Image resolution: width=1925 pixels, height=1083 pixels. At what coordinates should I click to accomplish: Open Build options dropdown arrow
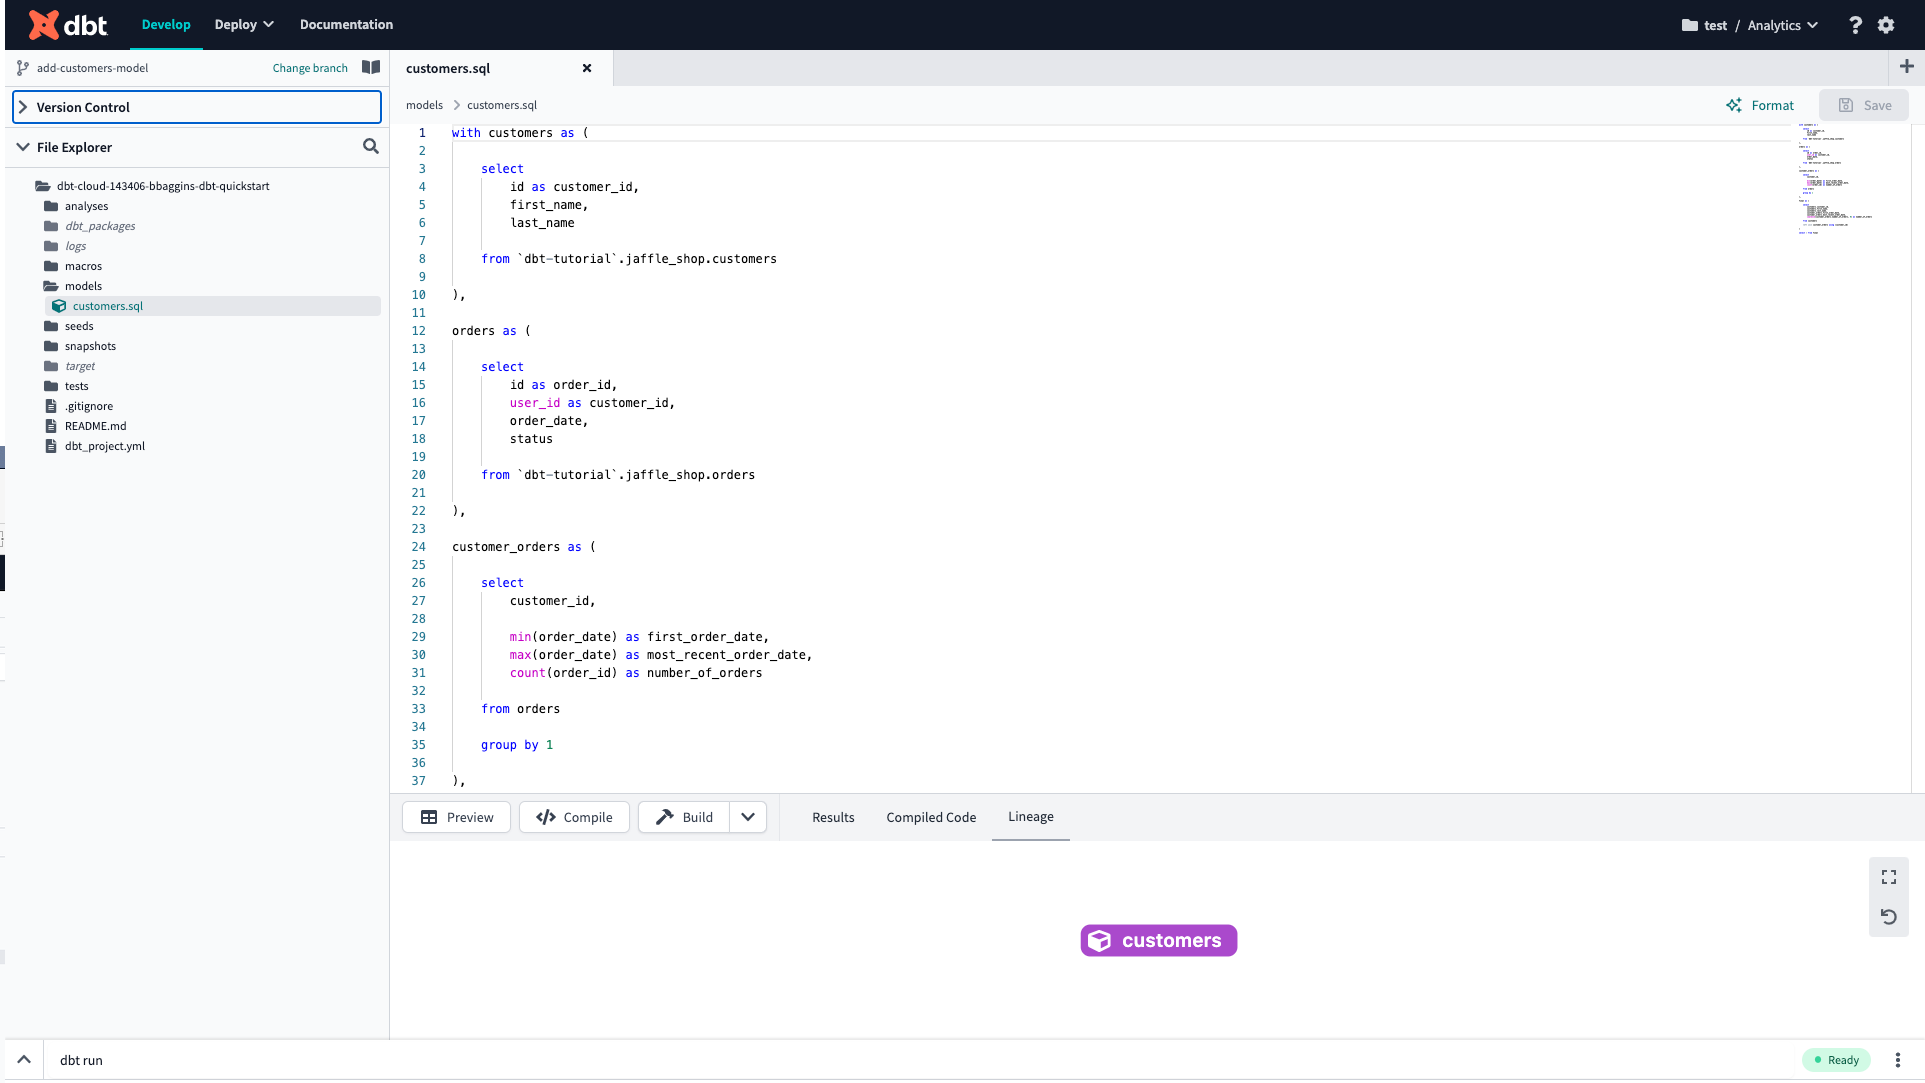(x=748, y=817)
